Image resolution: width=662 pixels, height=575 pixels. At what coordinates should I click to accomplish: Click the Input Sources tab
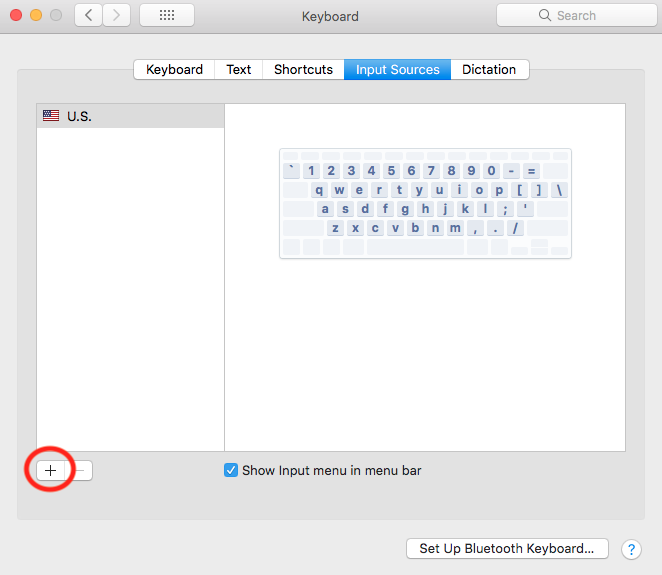pyautogui.click(x=397, y=70)
